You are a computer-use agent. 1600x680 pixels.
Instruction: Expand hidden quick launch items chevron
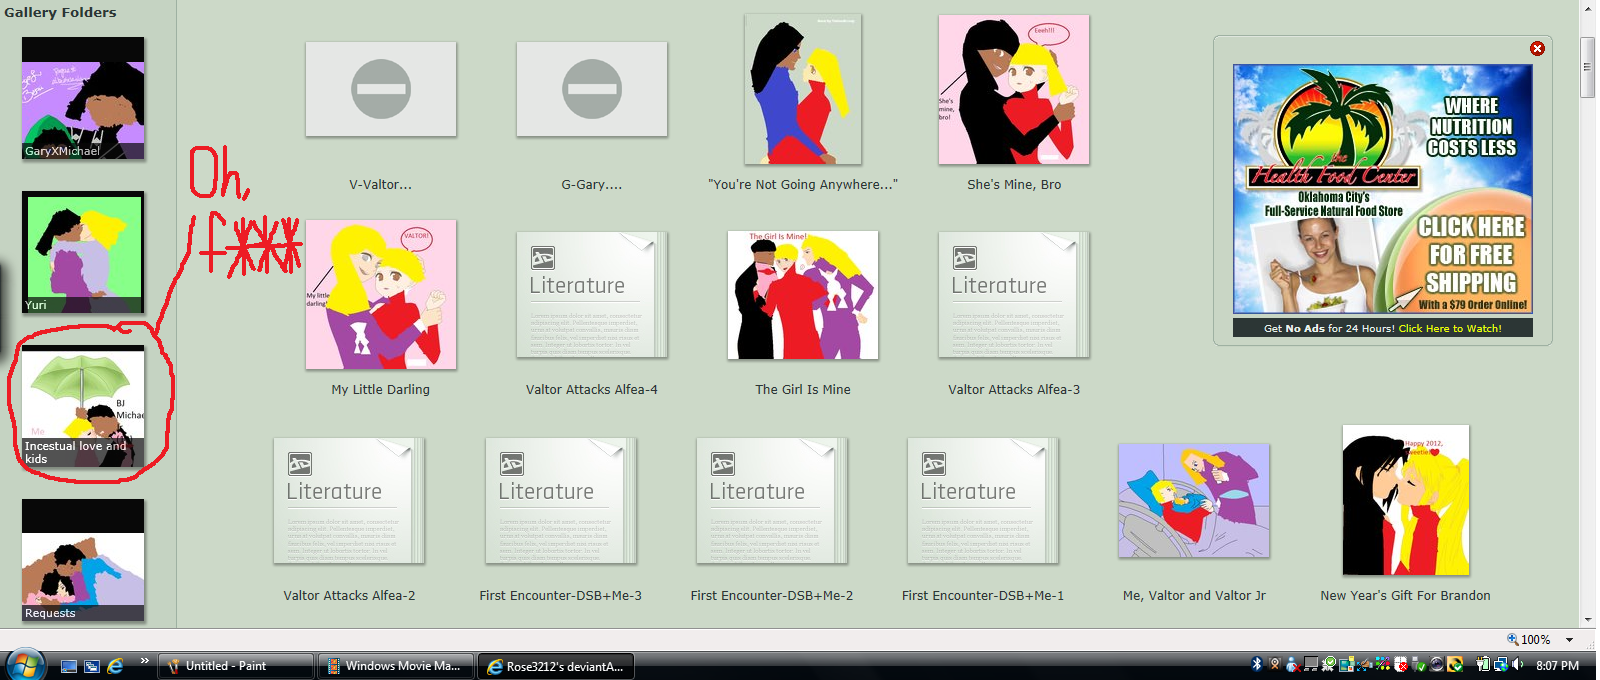pyautogui.click(x=144, y=661)
